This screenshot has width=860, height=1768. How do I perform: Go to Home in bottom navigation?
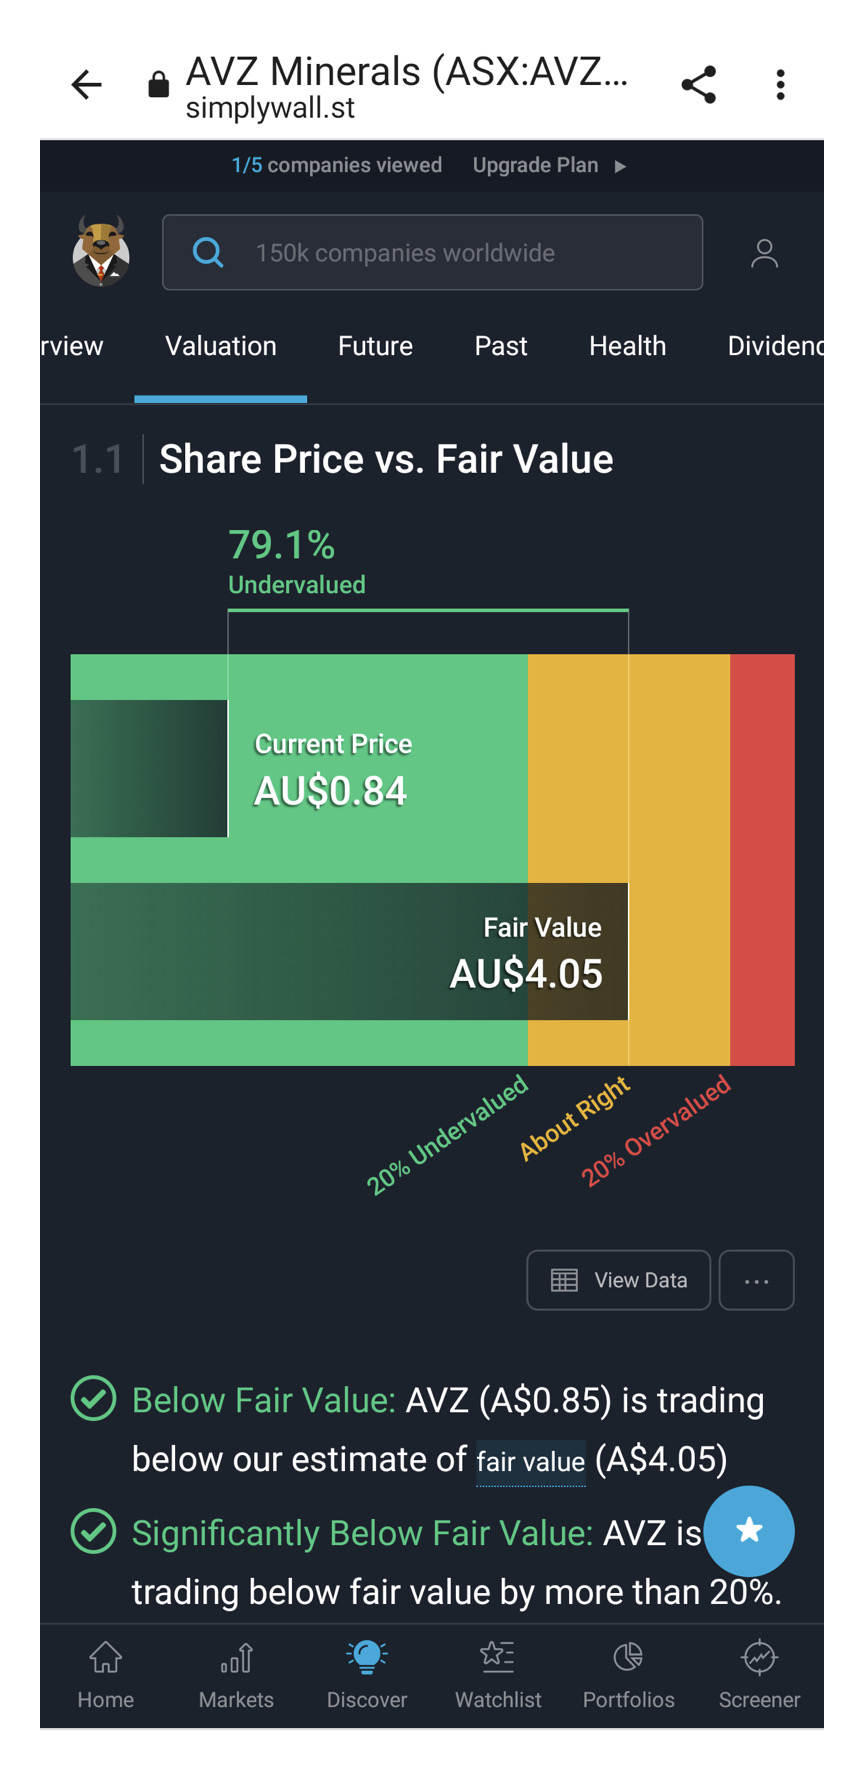(106, 1674)
